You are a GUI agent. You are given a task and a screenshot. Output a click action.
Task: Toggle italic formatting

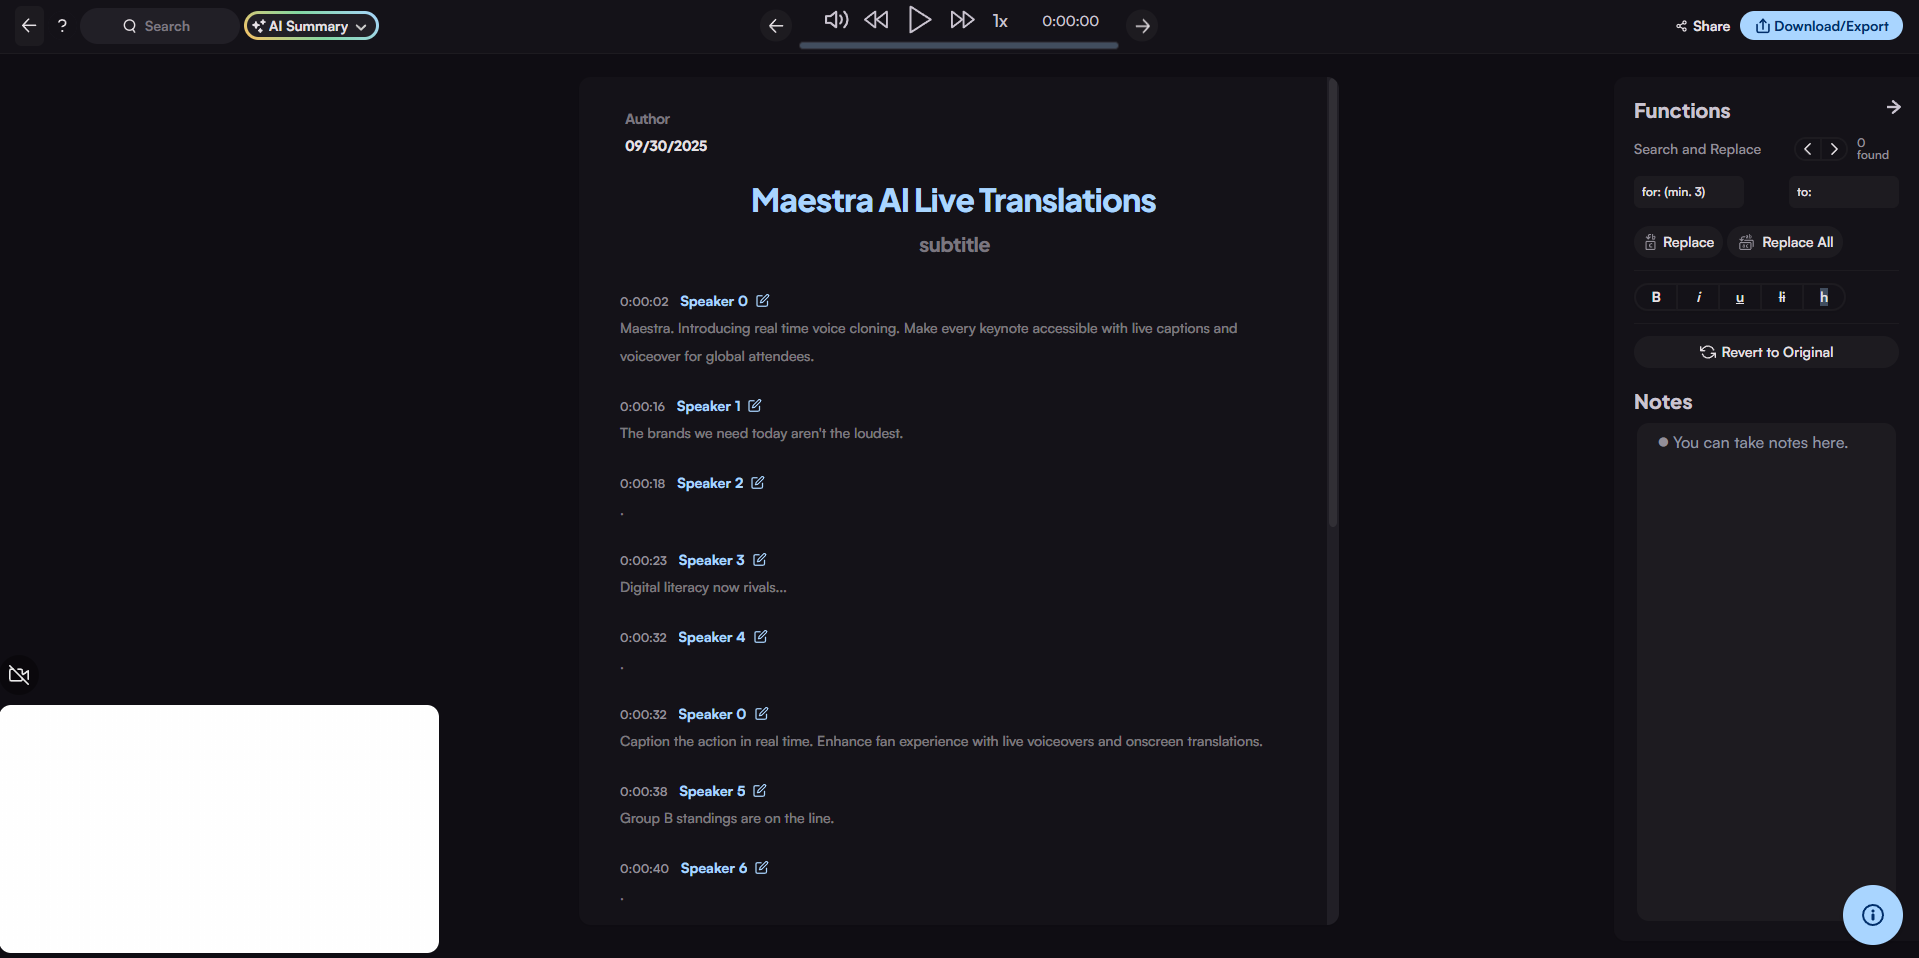tap(1698, 297)
